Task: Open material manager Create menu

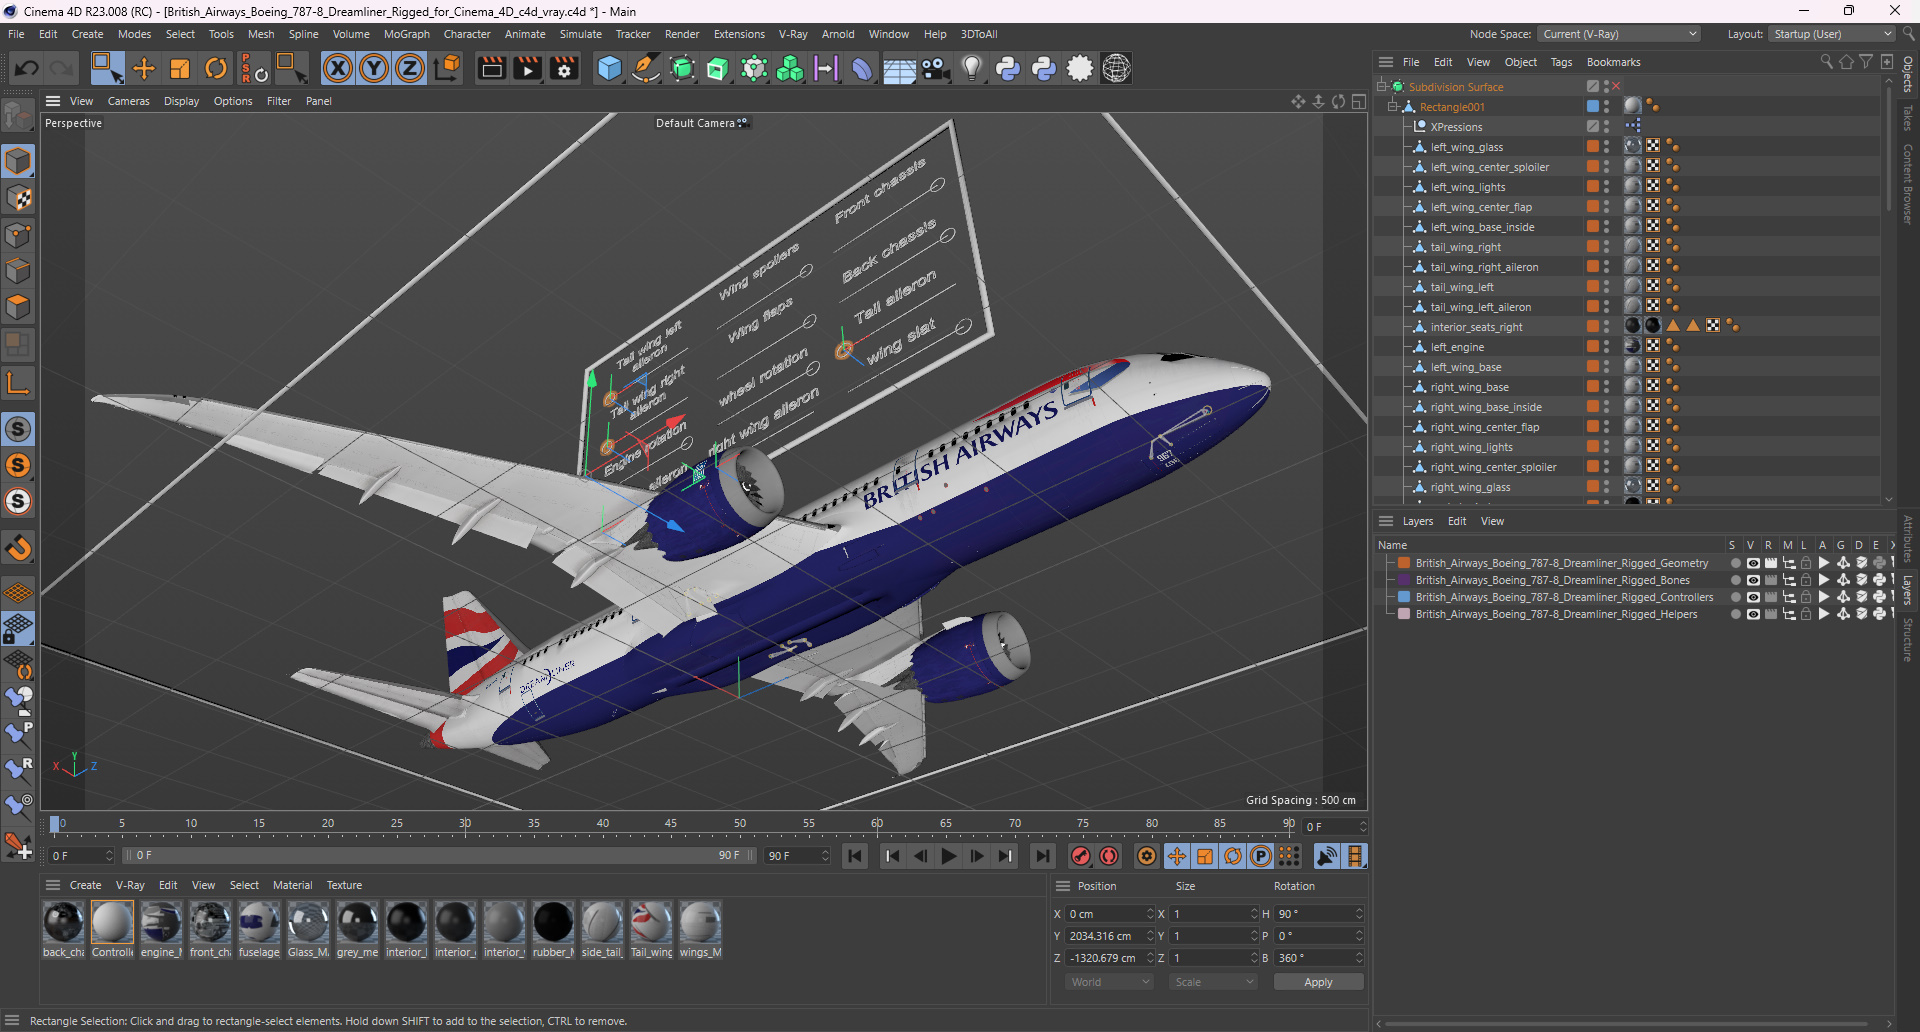Action: (85, 885)
